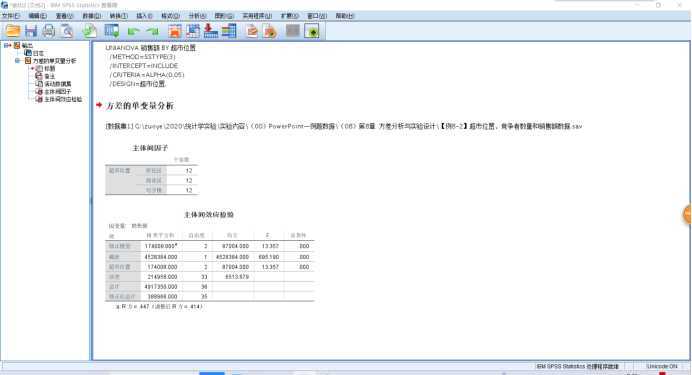
Task: Select 方差的单变量分析 in outline tree
Action: click(54, 61)
